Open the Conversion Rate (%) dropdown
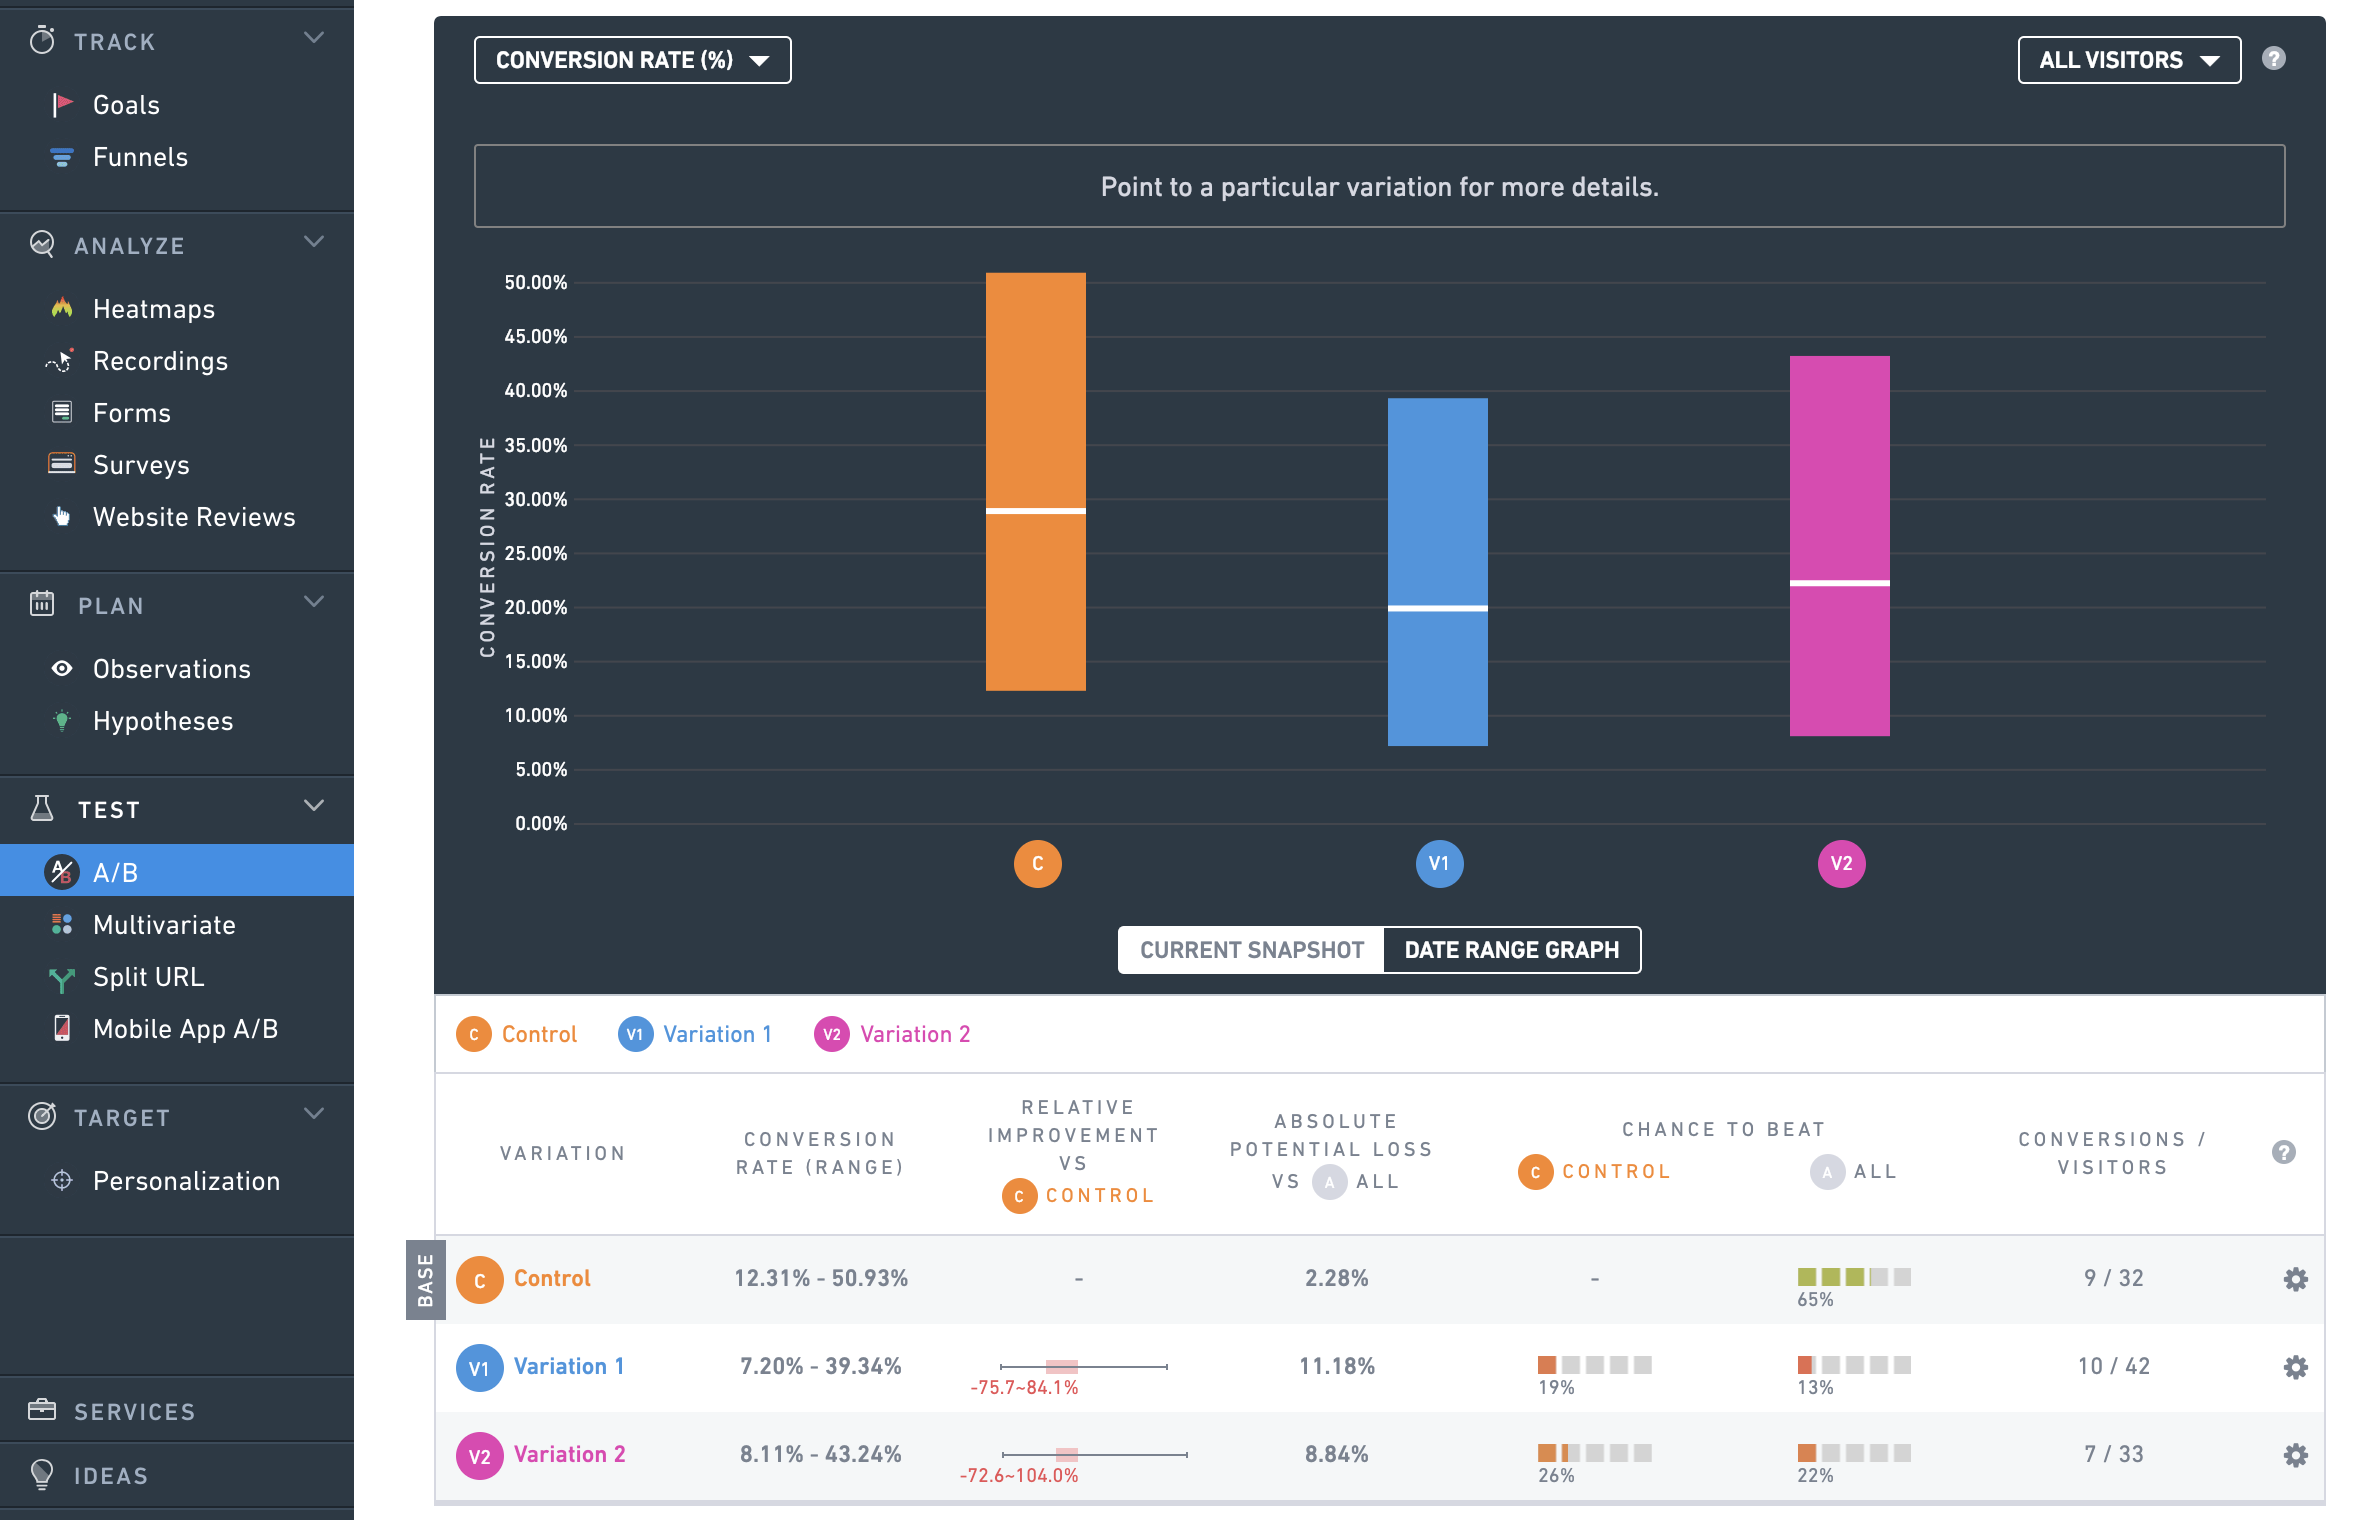The width and height of the screenshot is (2357, 1520). coord(632,60)
